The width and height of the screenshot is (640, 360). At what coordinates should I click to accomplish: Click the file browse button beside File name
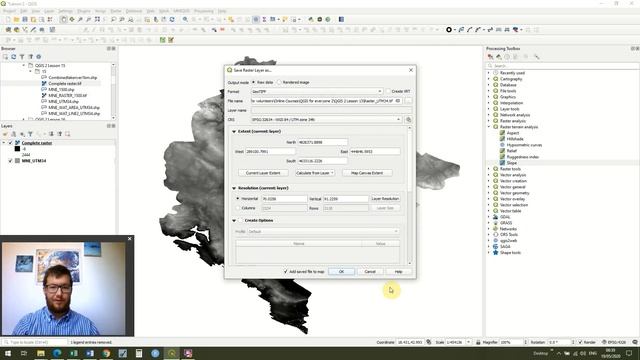(x=408, y=101)
